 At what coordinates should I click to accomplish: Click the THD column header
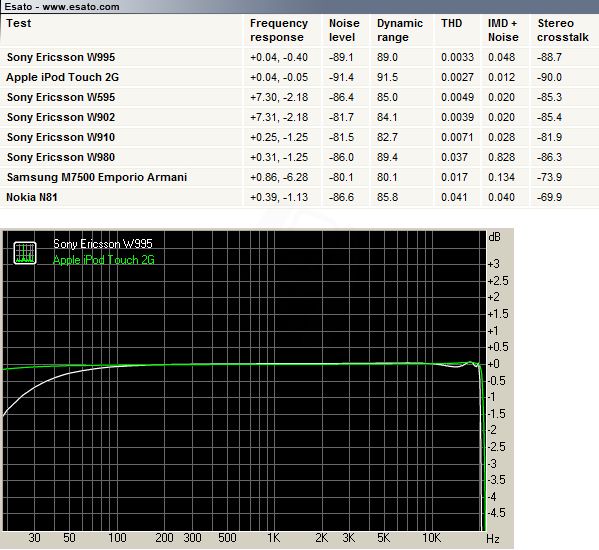(452, 23)
